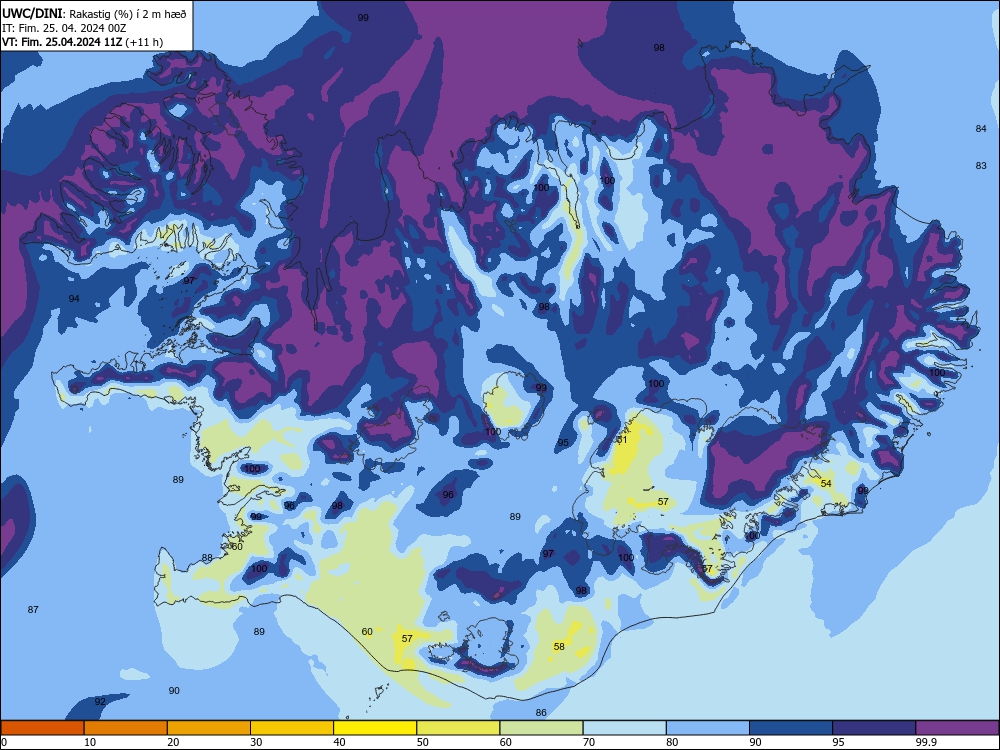This screenshot has width=1000, height=750.
Task: Click the '87' value on the map
Action: (33, 610)
